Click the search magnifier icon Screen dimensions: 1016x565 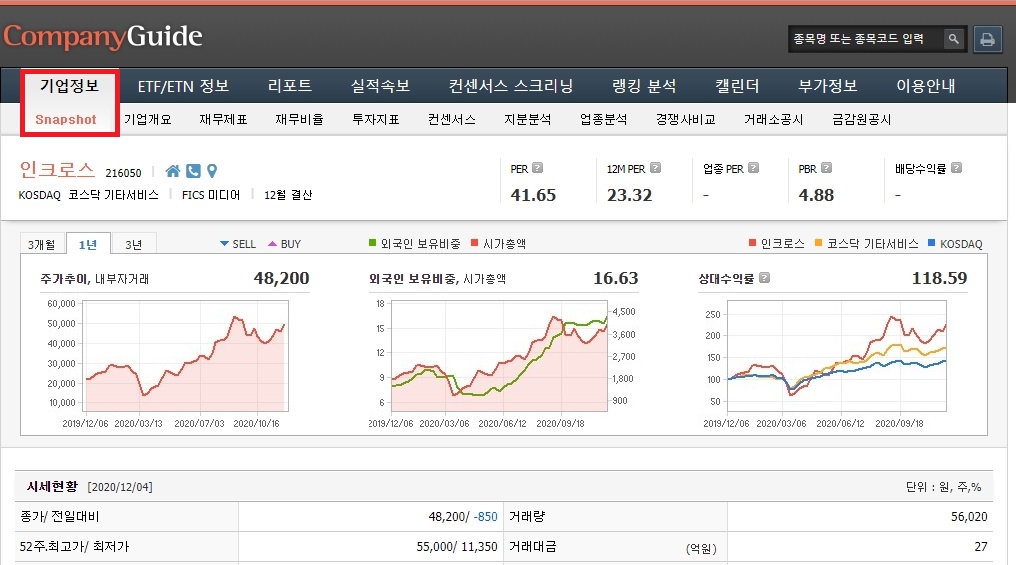tap(953, 39)
